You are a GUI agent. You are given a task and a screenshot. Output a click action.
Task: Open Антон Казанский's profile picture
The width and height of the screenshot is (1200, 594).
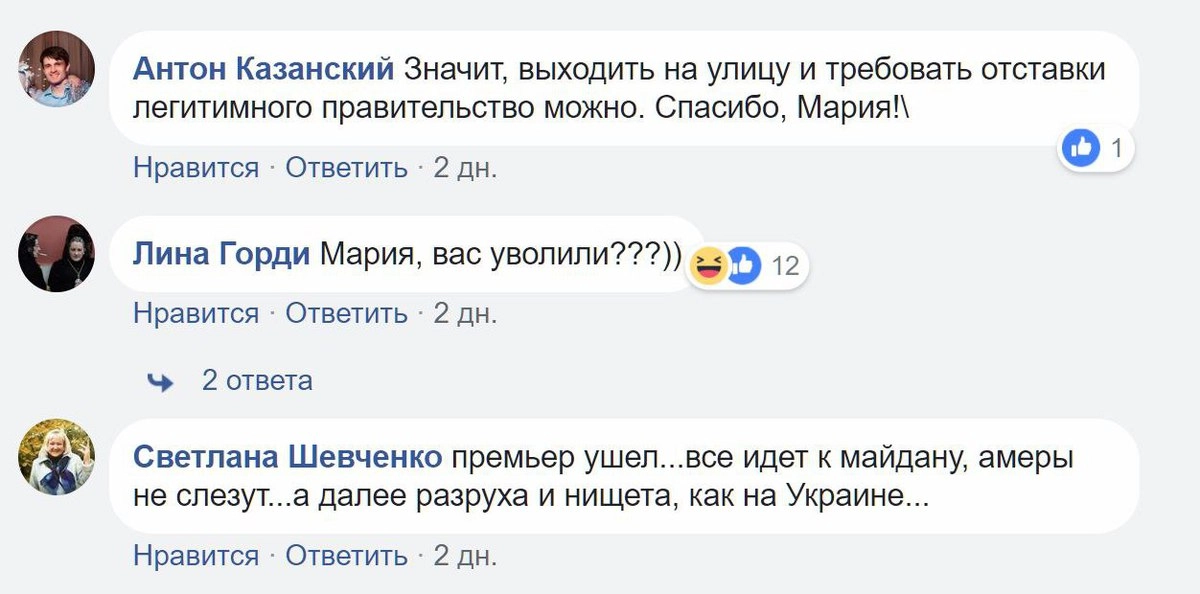56,68
